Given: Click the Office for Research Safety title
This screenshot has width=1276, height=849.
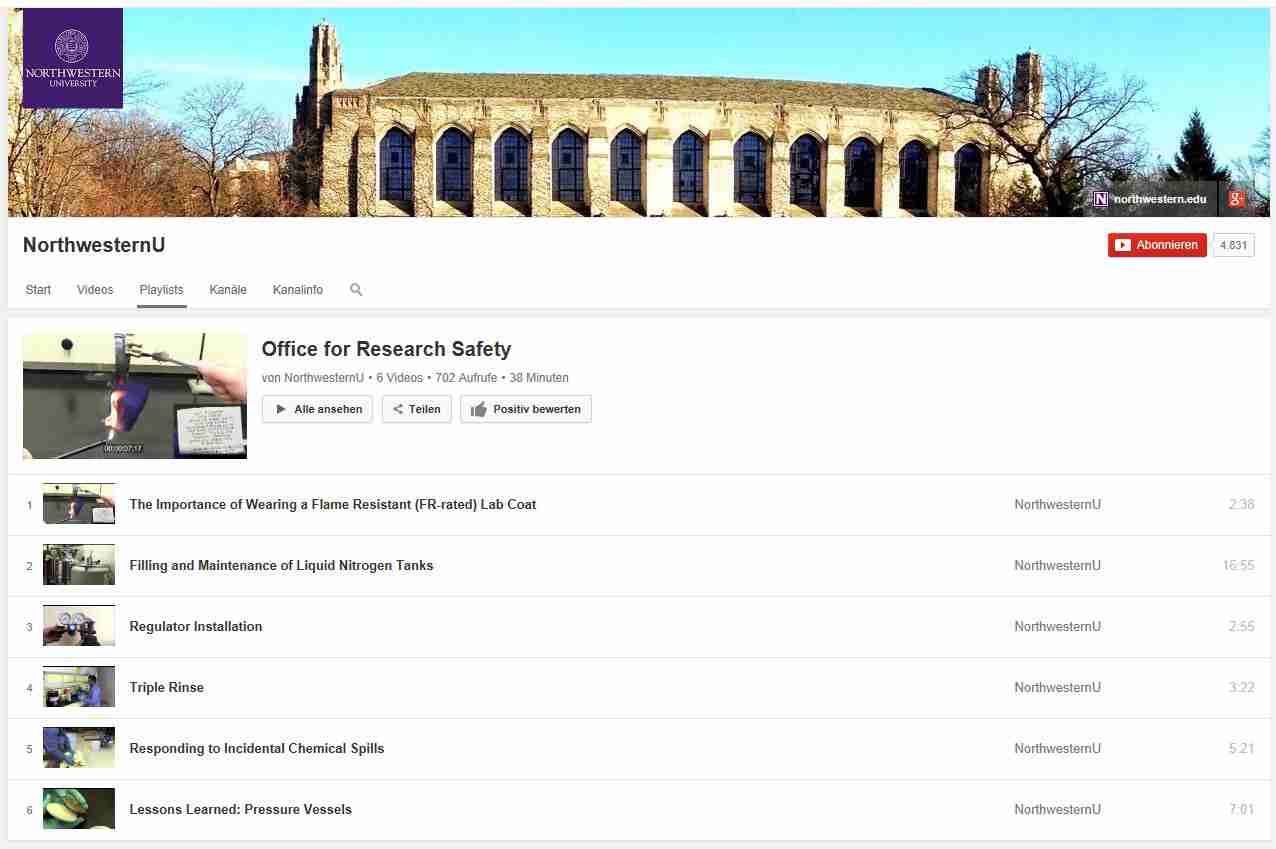Looking at the screenshot, I should [x=386, y=349].
